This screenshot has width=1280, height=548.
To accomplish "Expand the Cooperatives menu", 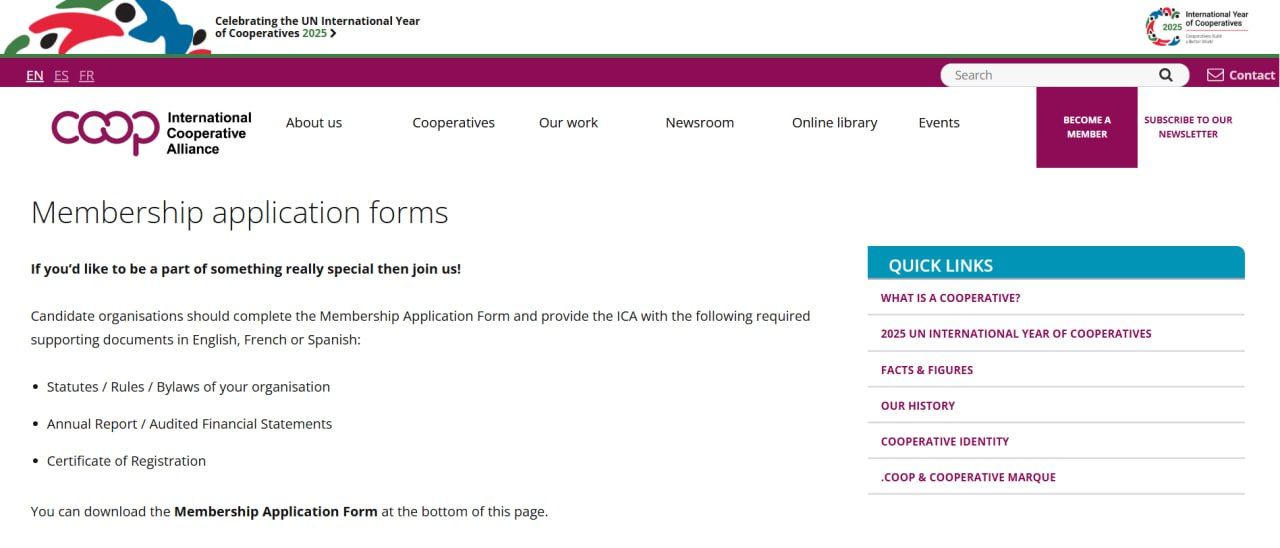I will (x=453, y=123).
